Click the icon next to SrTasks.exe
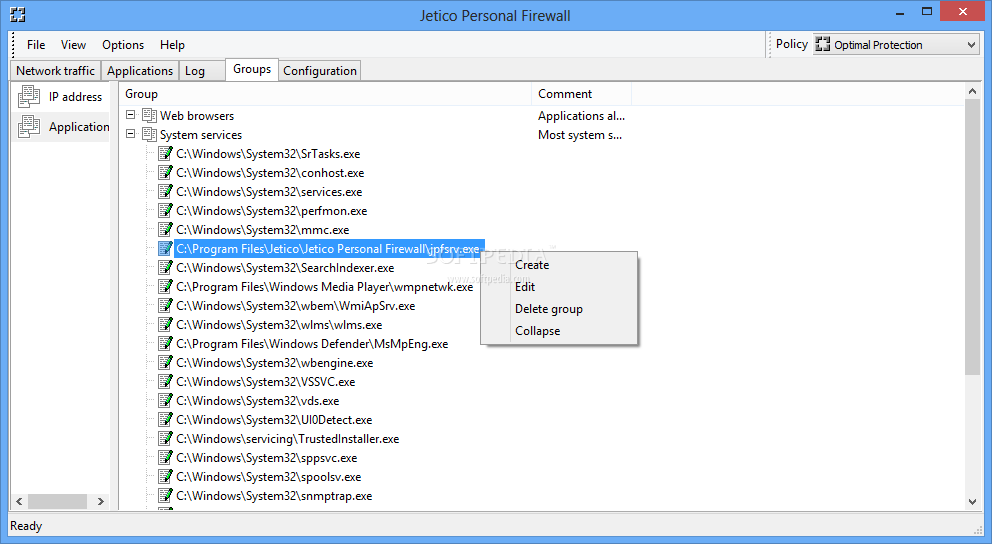The width and height of the screenshot is (992, 544). pos(165,153)
